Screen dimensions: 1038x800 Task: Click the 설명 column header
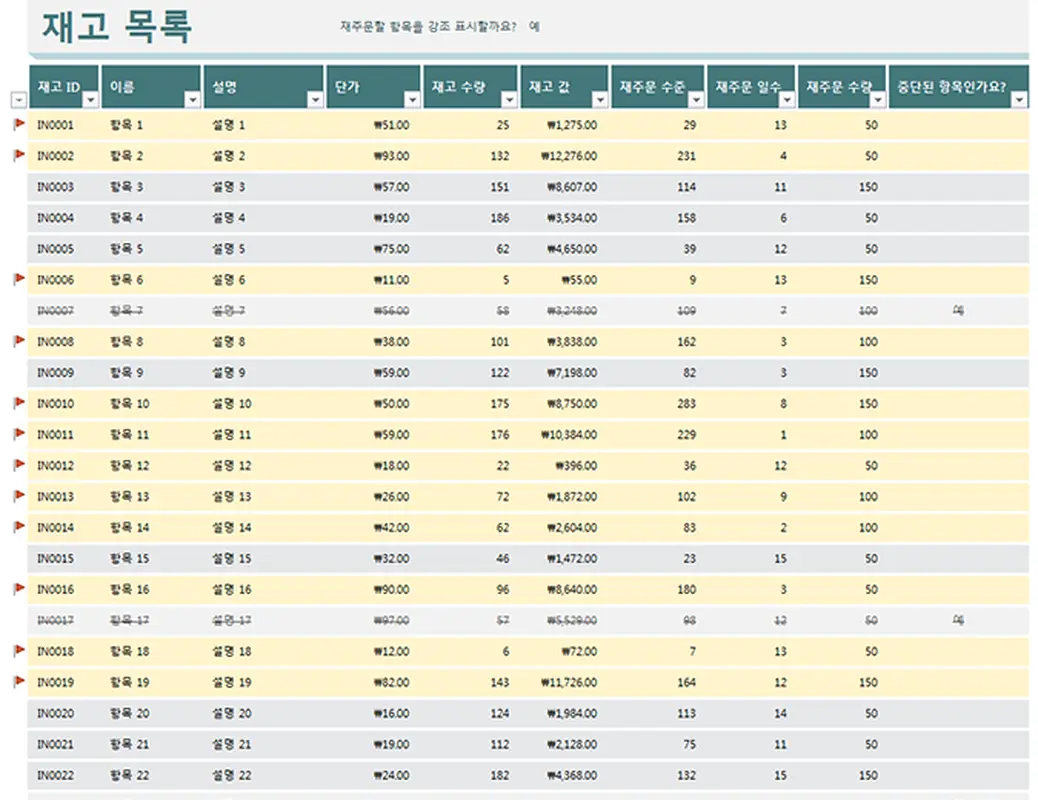[263, 87]
